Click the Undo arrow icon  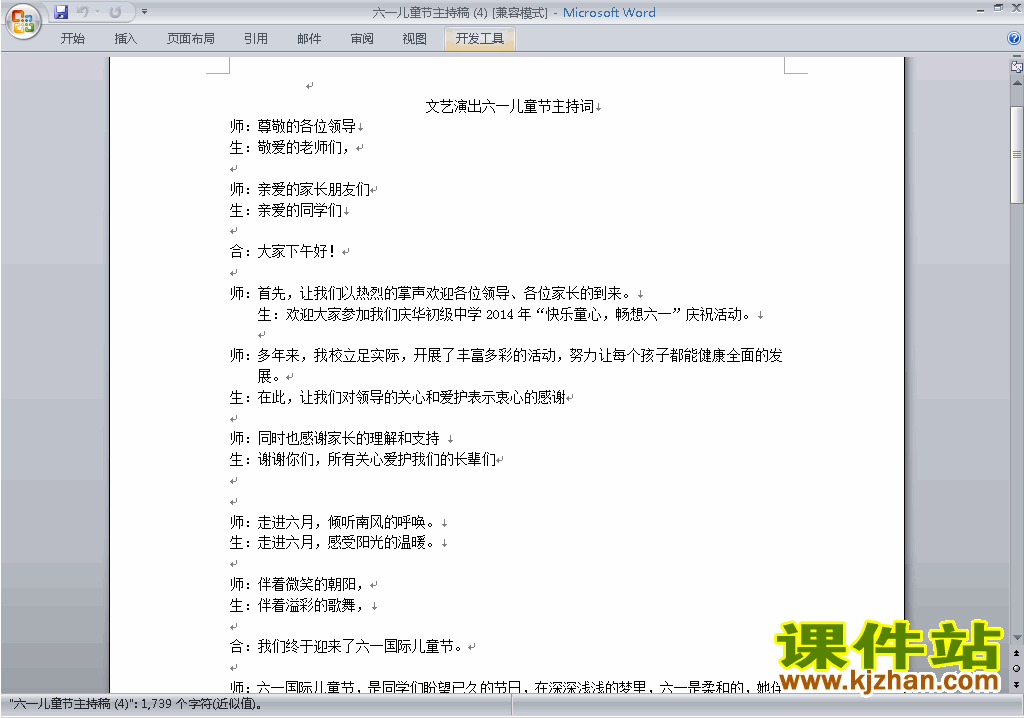coord(83,12)
